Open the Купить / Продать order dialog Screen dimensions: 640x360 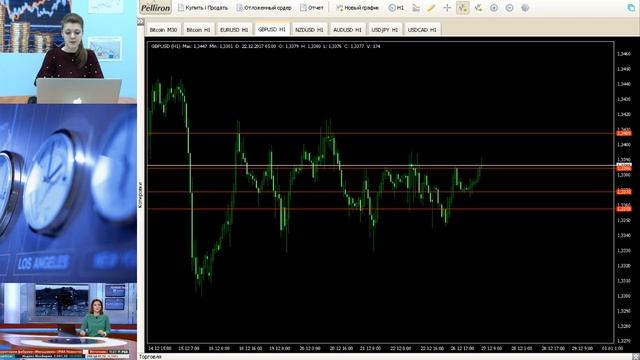click(203, 8)
